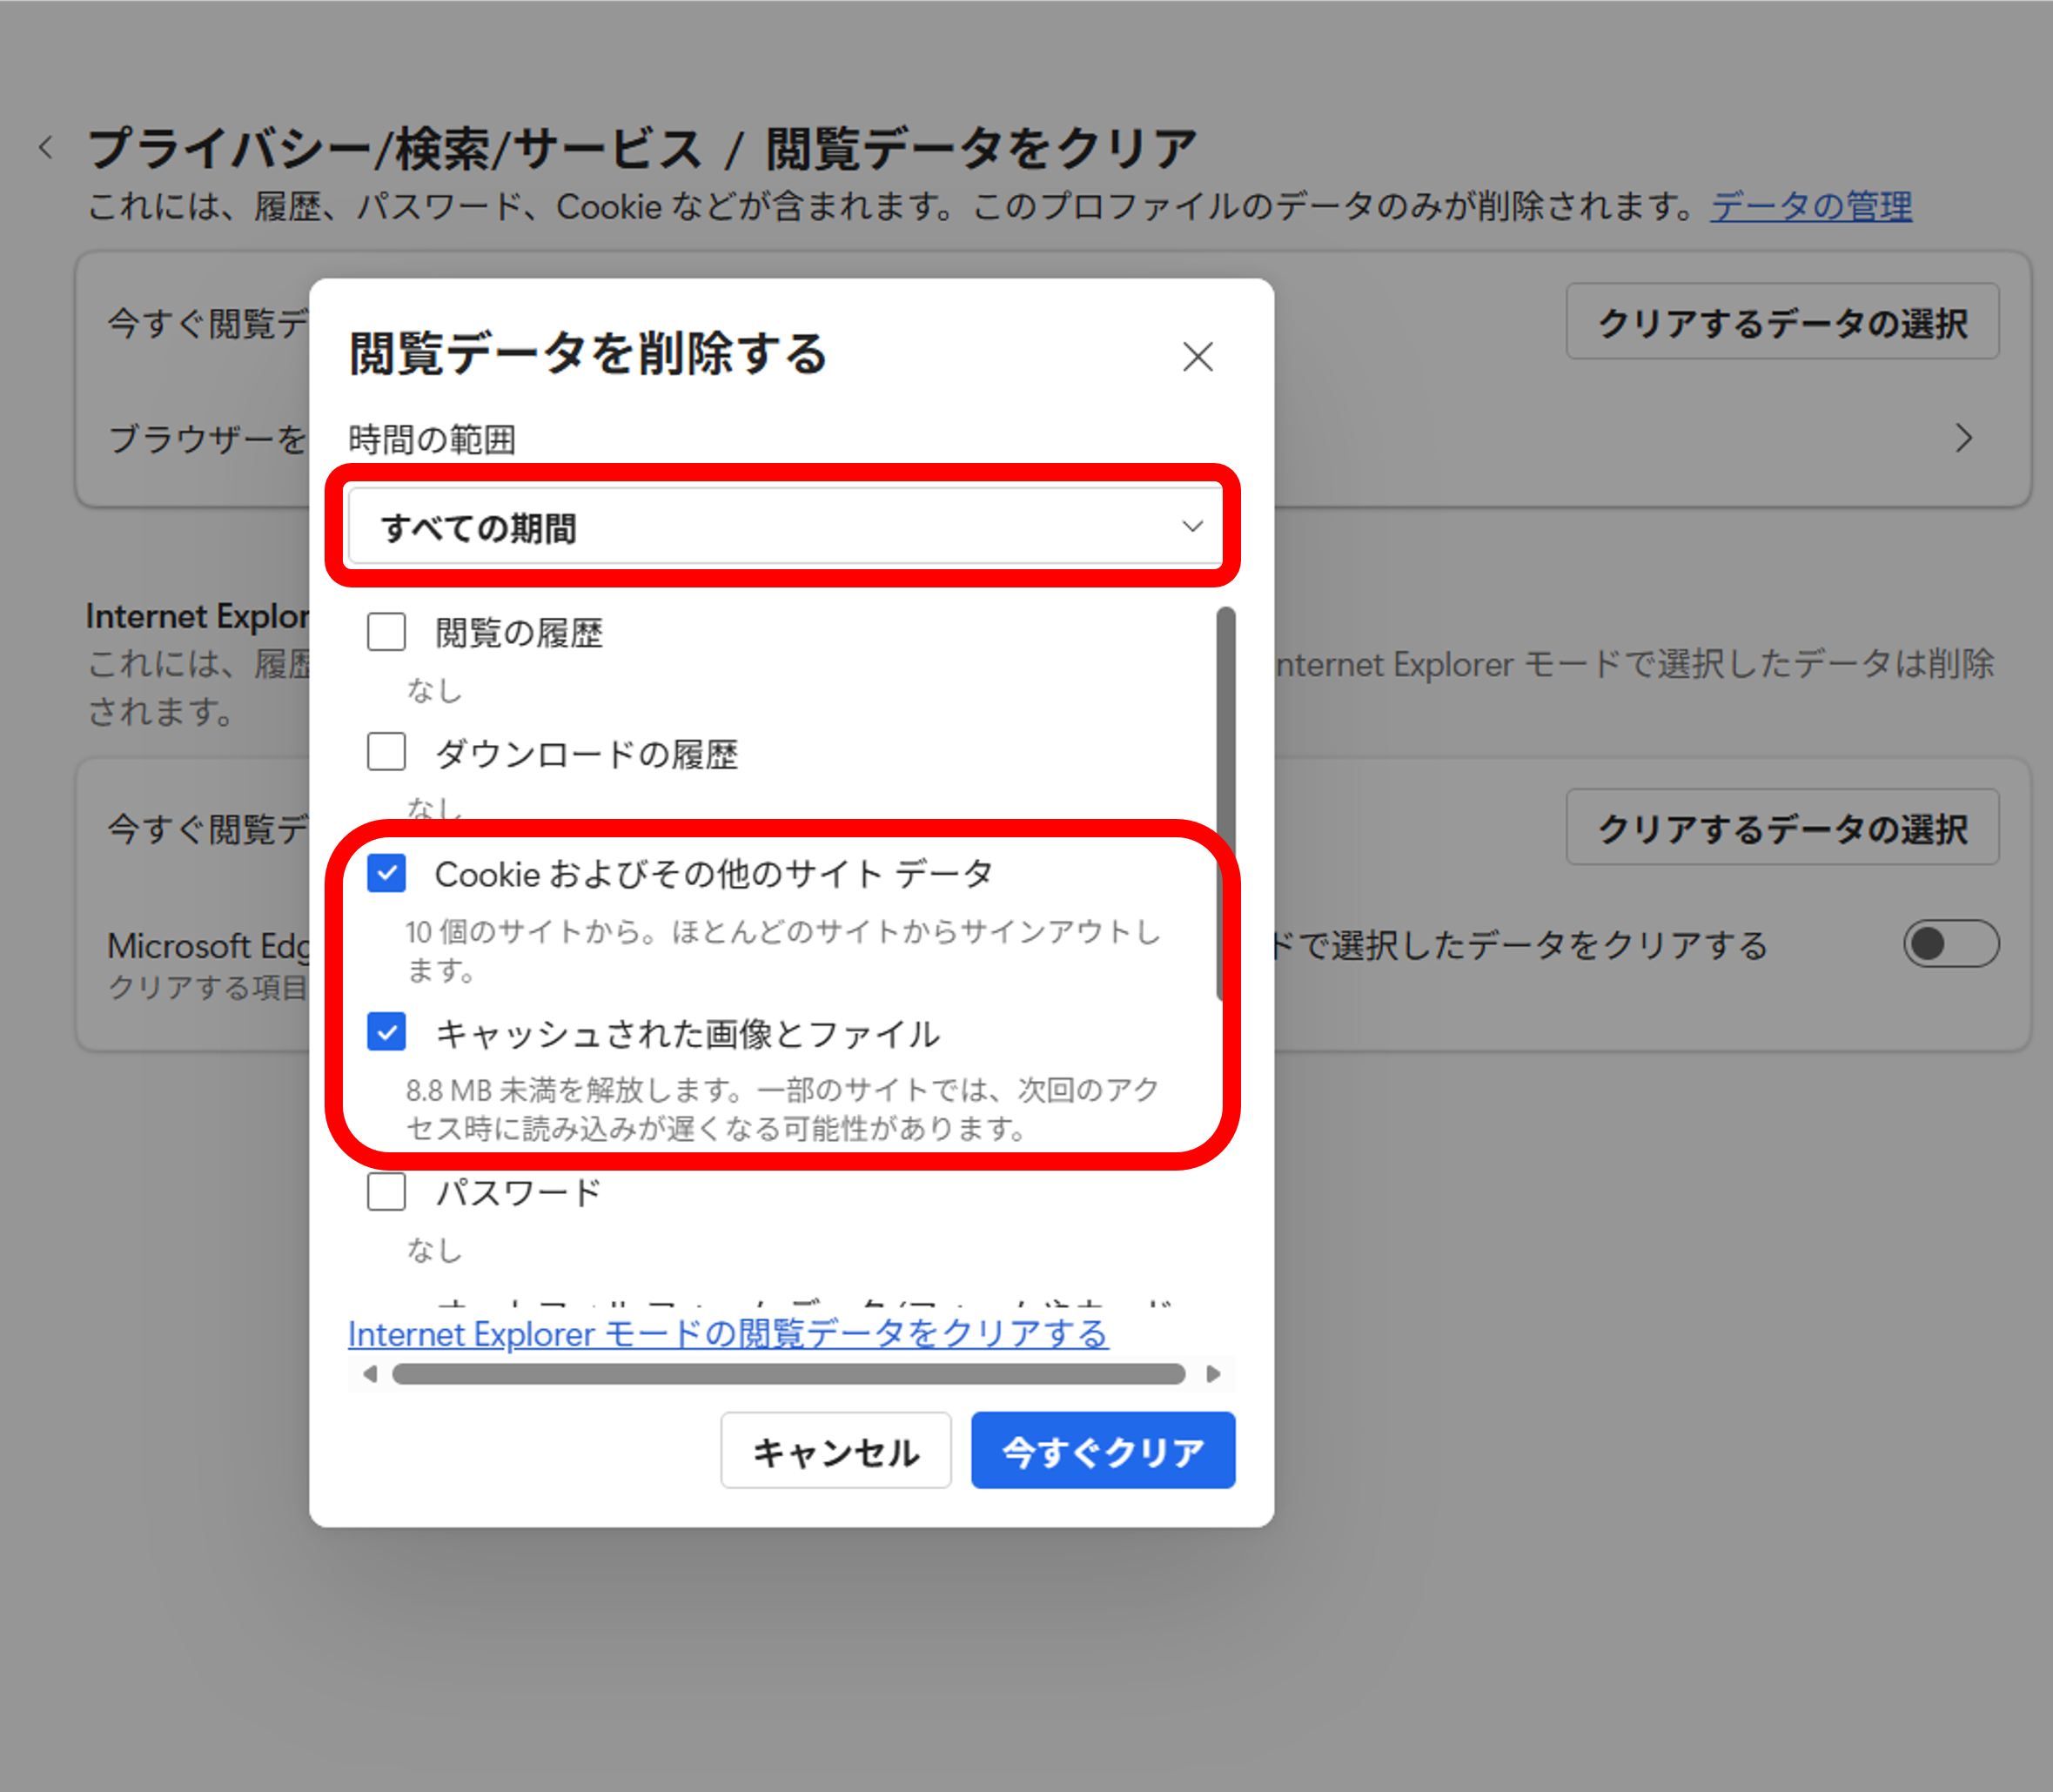Click the right arrow on the horizontal scrollbar
The width and height of the screenshot is (2053, 1792).
[x=1213, y=1374]
